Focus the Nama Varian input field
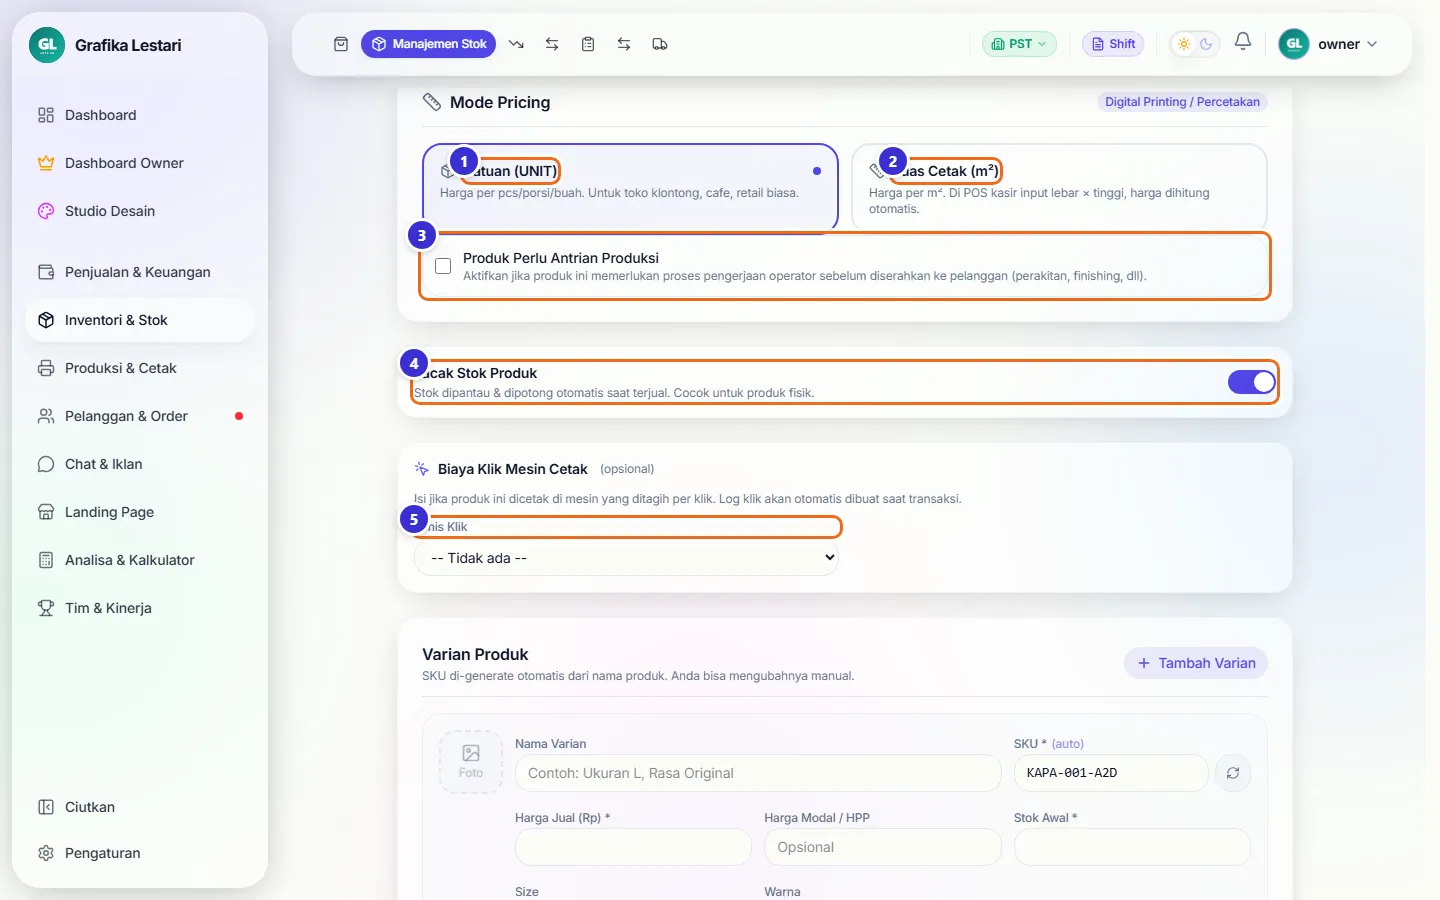 coord(758,773)
